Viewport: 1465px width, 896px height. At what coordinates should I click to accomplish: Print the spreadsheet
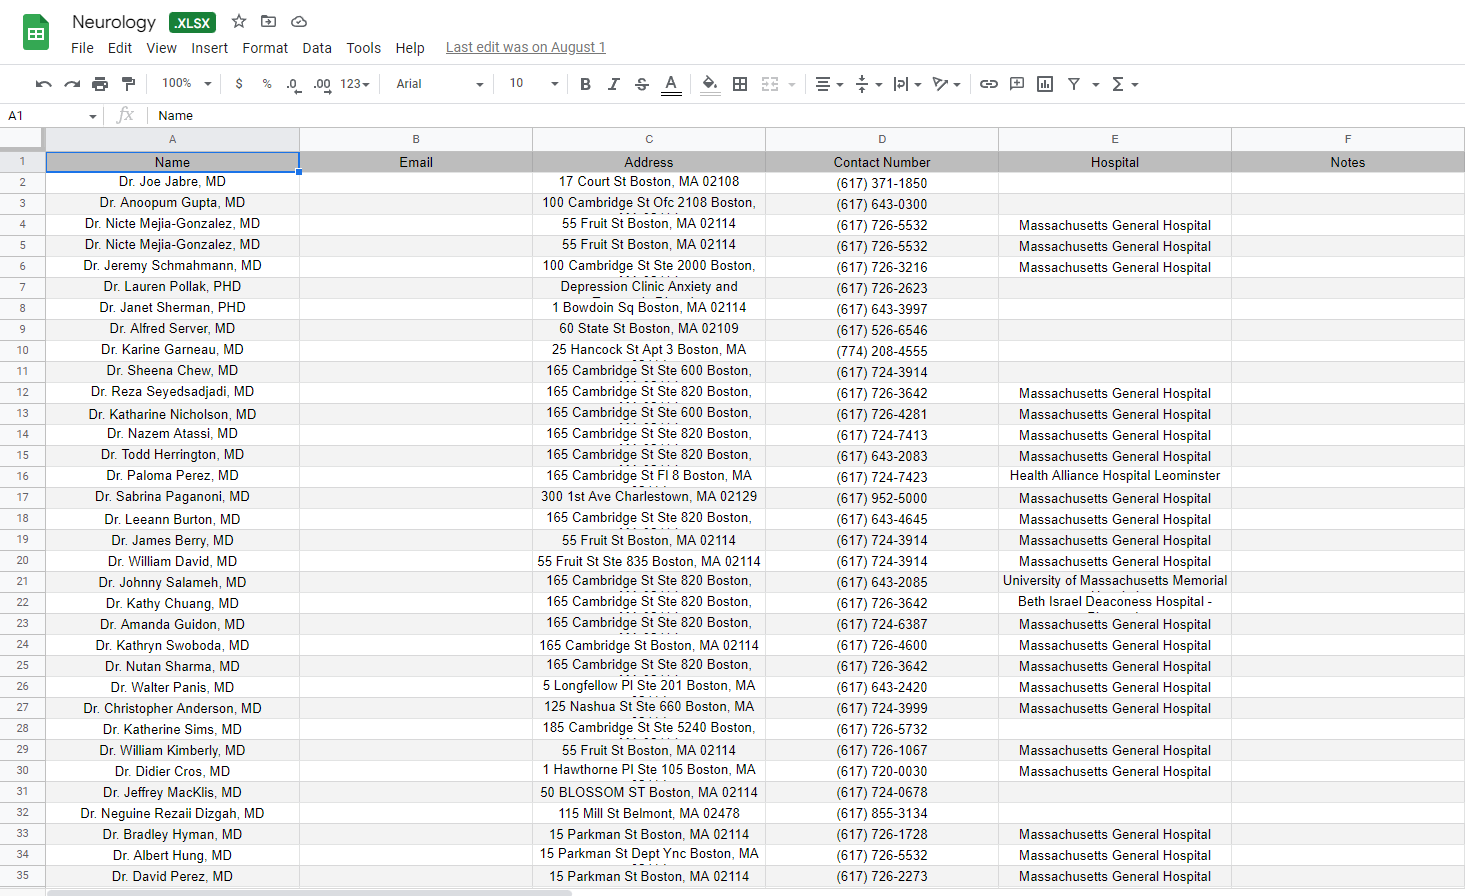[100, 84]
